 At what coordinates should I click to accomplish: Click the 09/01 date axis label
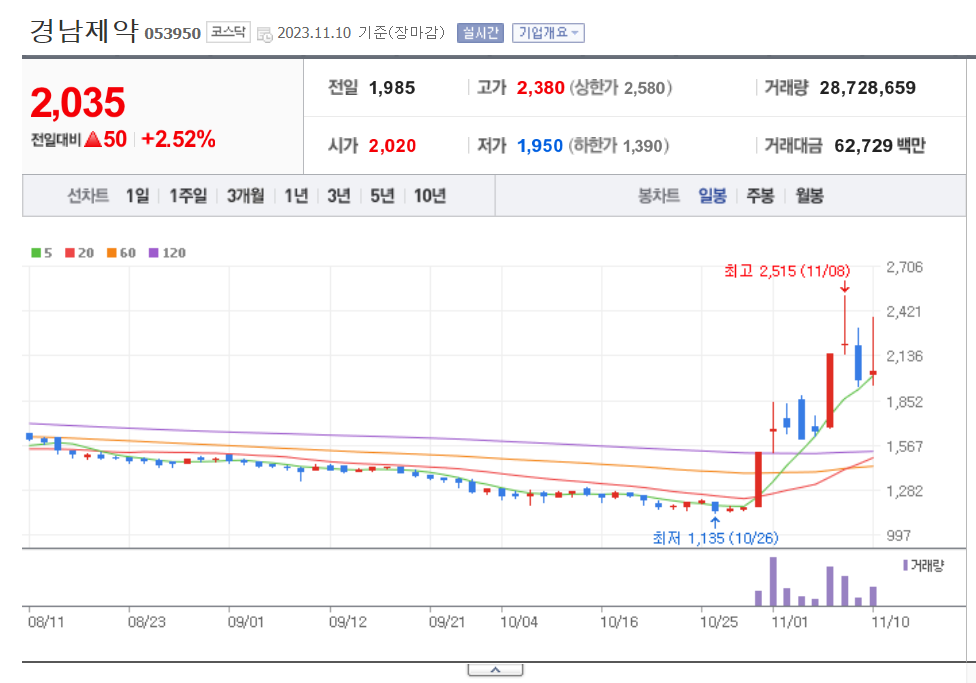[x=245, y=622]
